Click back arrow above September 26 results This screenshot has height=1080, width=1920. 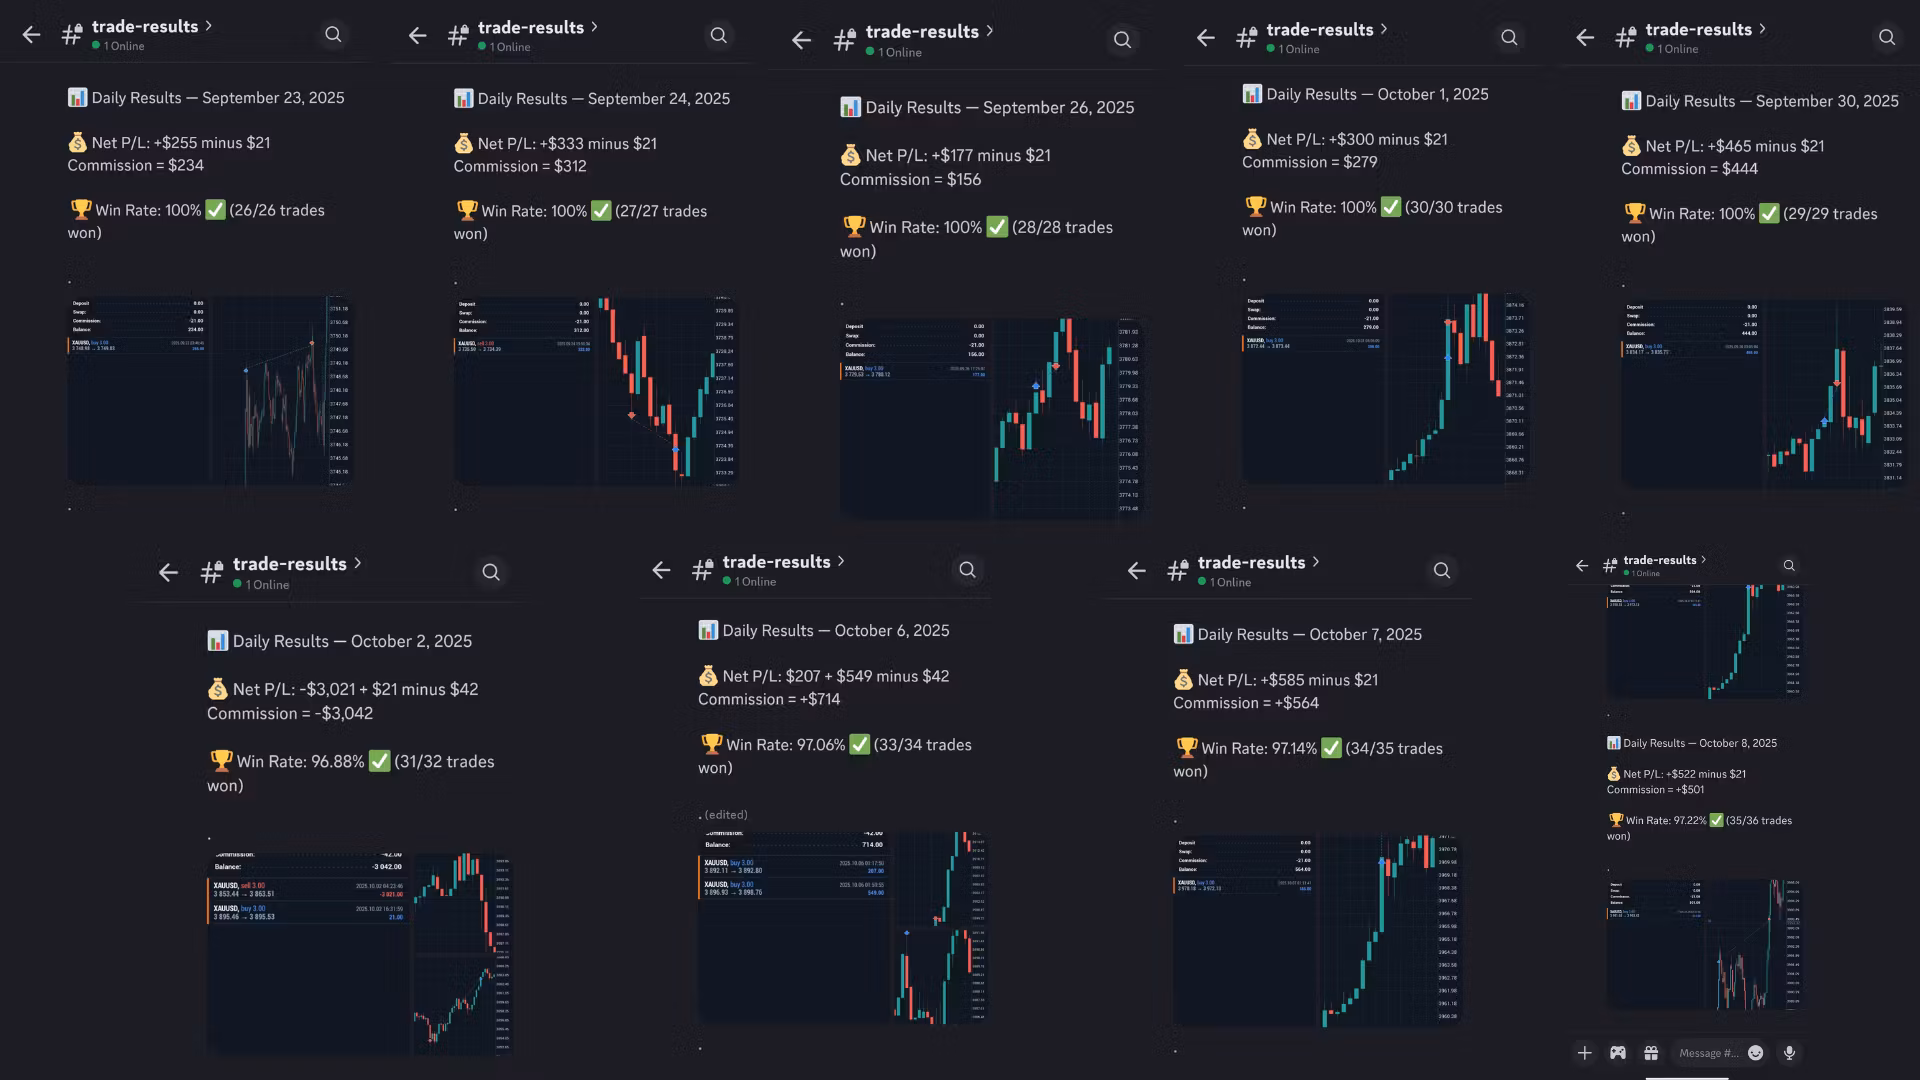tap(801, 40)
